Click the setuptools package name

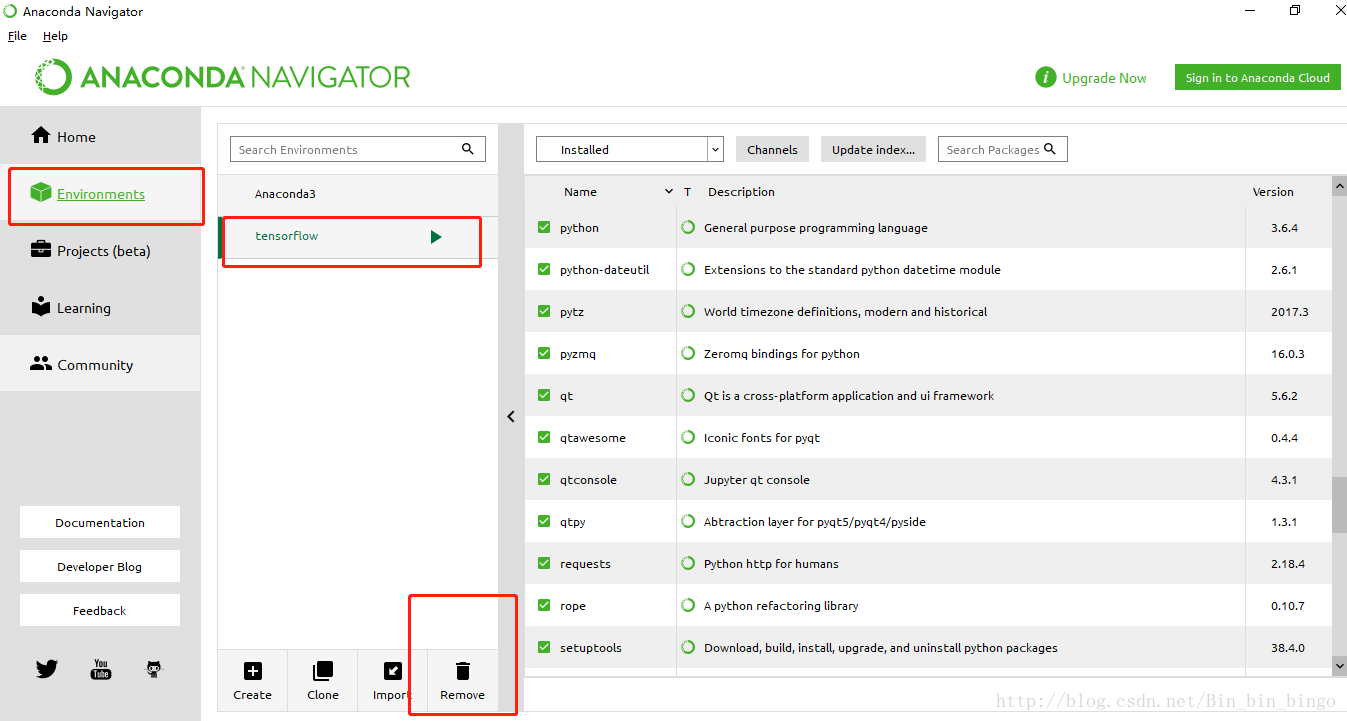click(x=591, y=648)
